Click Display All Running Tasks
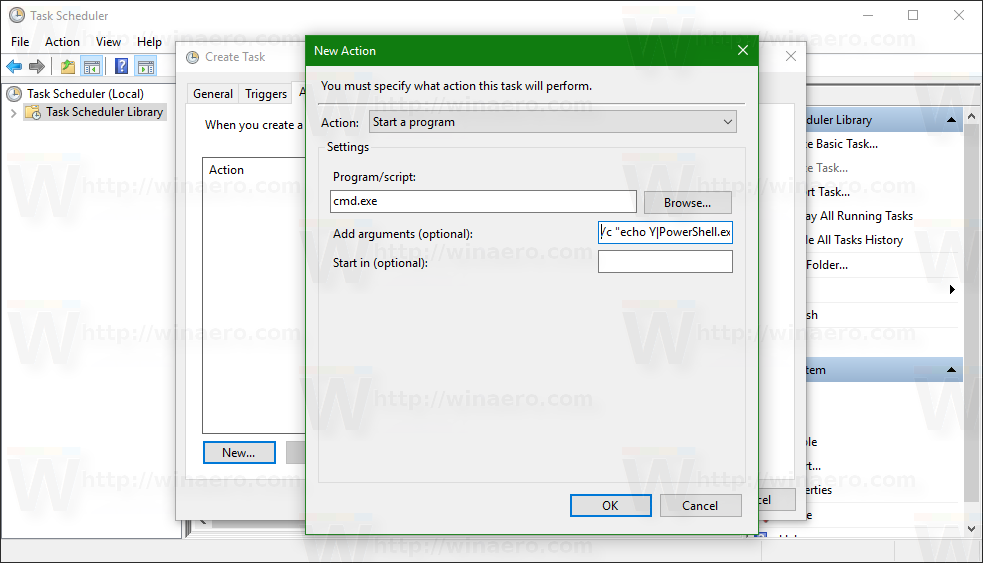Image resolution: width=983 pixels, height=563 pixels. point(859,216)
